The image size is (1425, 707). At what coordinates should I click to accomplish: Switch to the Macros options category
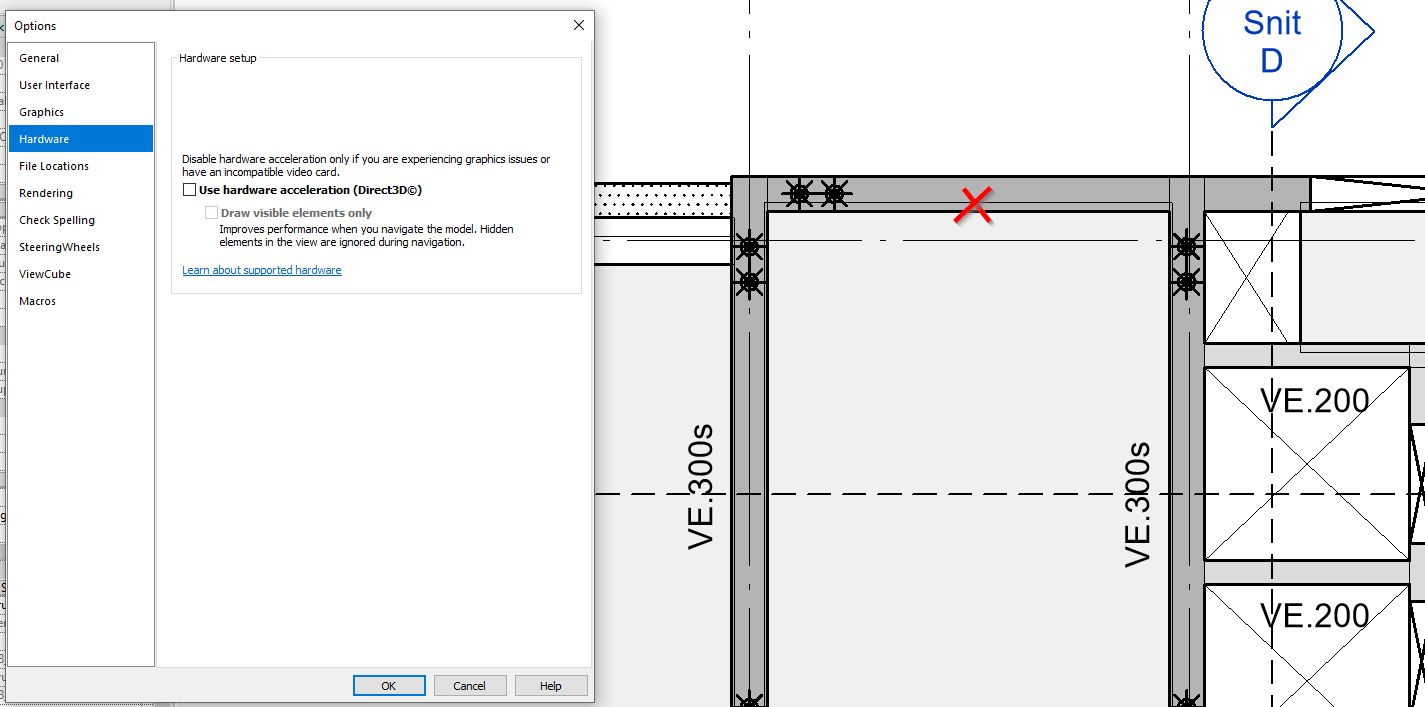pos(37,300)
